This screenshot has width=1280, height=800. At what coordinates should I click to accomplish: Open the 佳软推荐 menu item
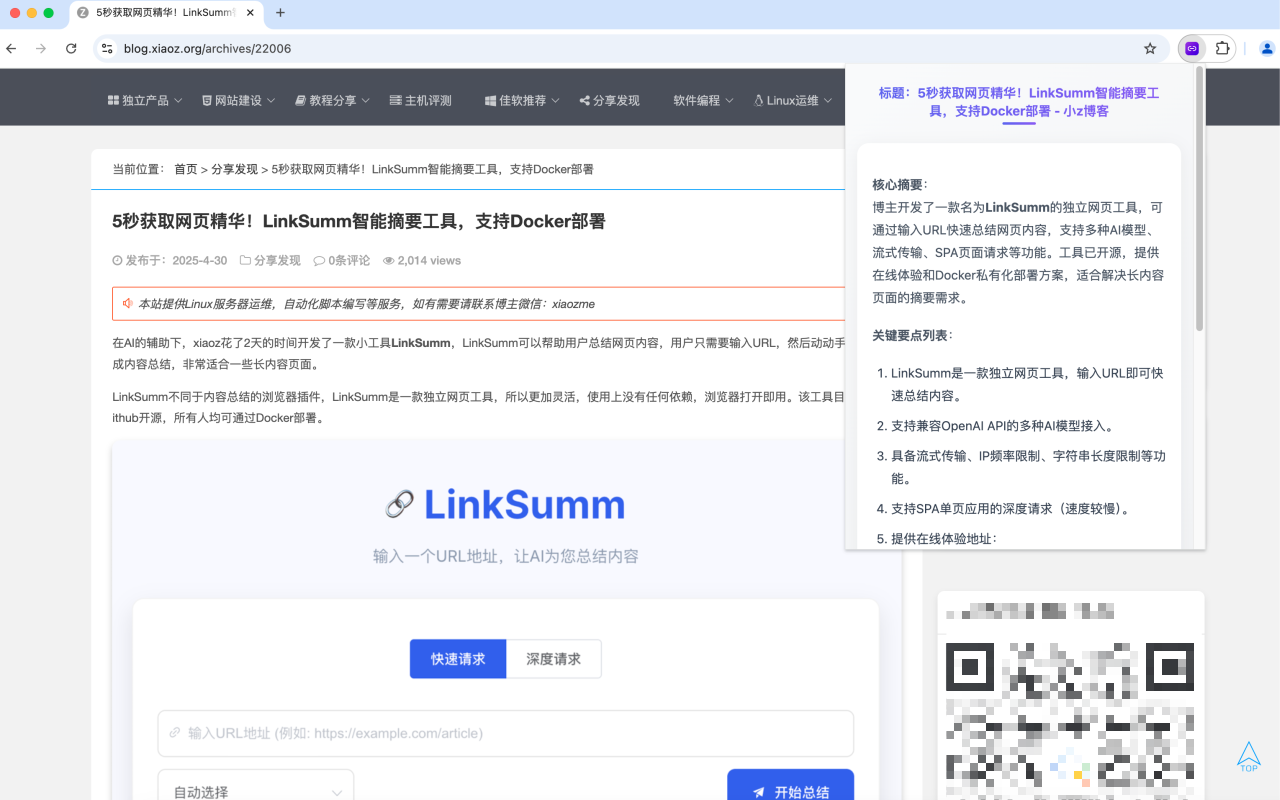(523, 101)
